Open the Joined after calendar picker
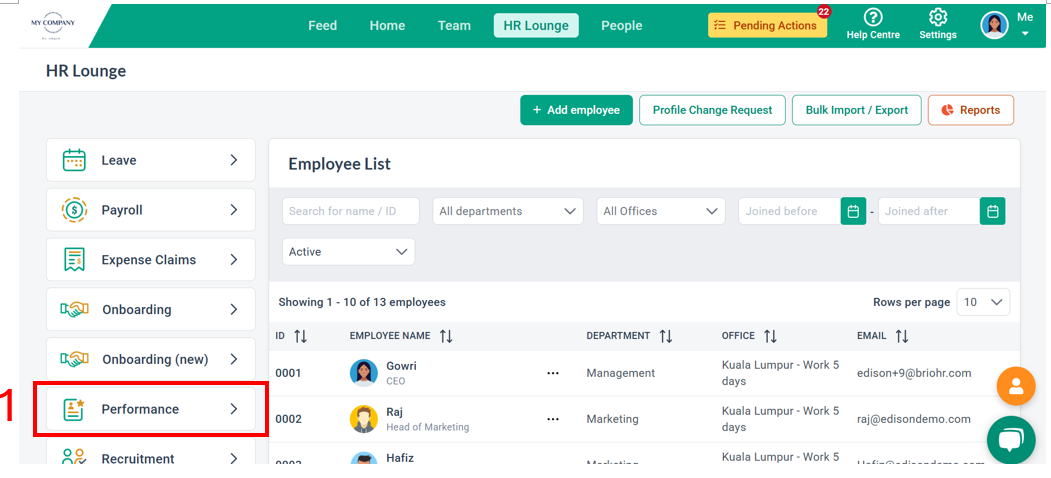 [x=993, y=211]
